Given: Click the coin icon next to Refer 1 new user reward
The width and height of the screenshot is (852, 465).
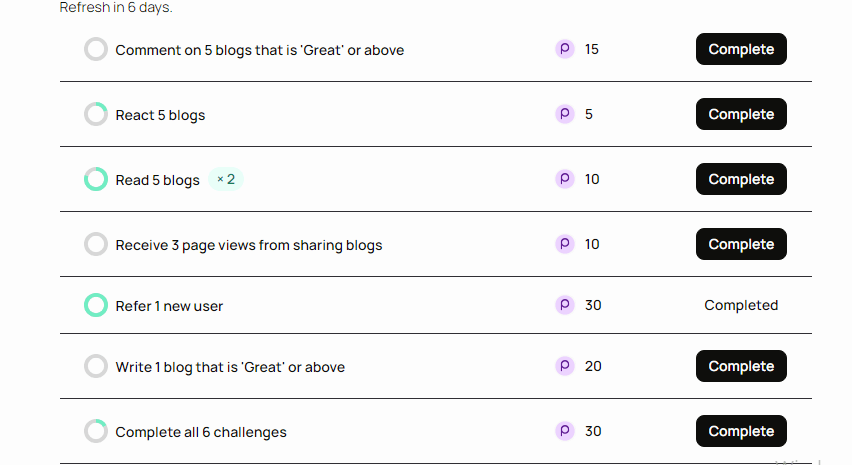Looking at the screenshot, I should coord(565,305).
